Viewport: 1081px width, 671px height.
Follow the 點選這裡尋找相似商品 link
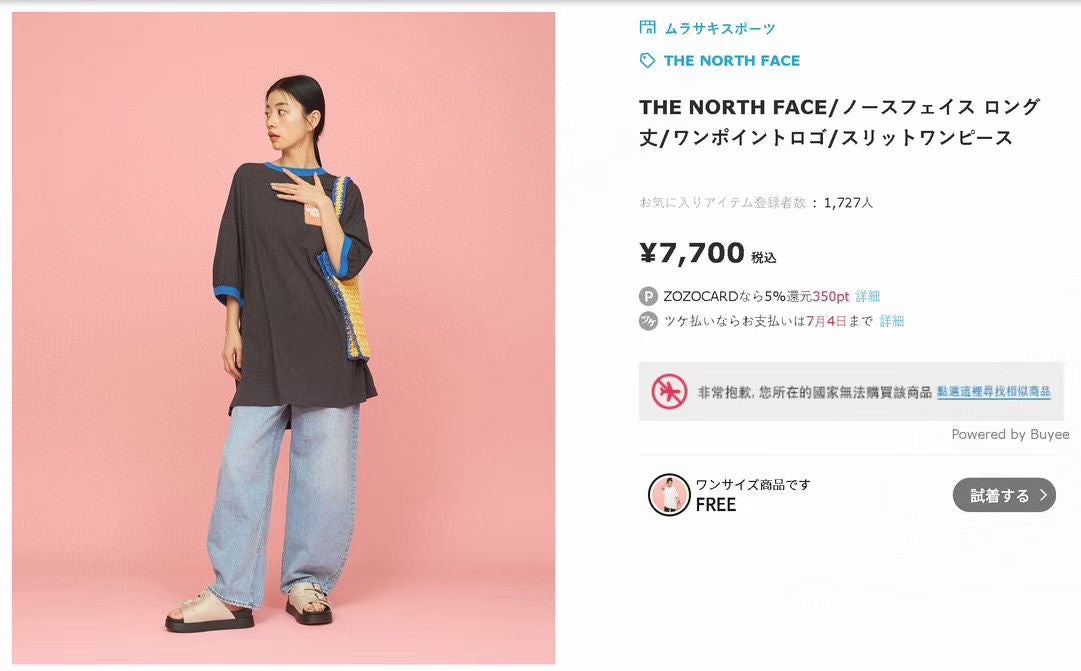click(x=993, y=392)
